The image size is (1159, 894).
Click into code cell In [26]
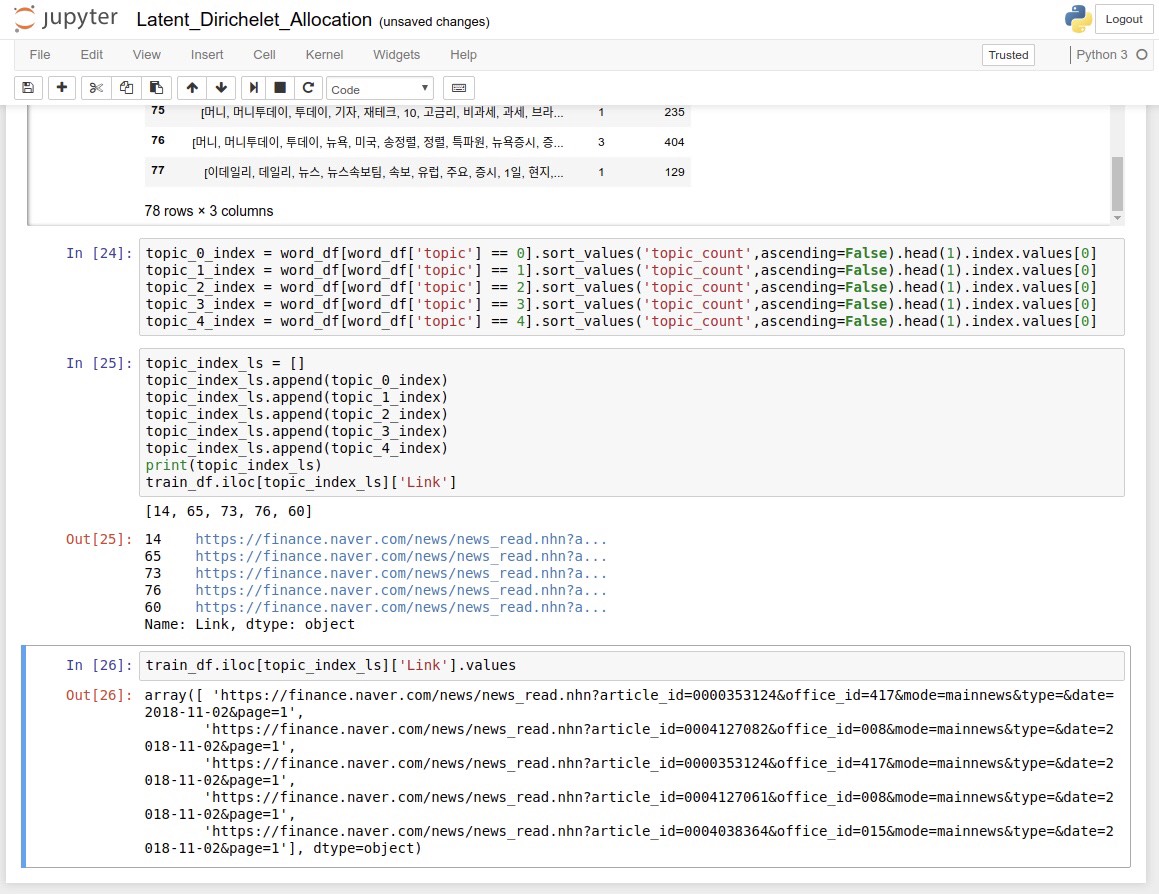631,666
